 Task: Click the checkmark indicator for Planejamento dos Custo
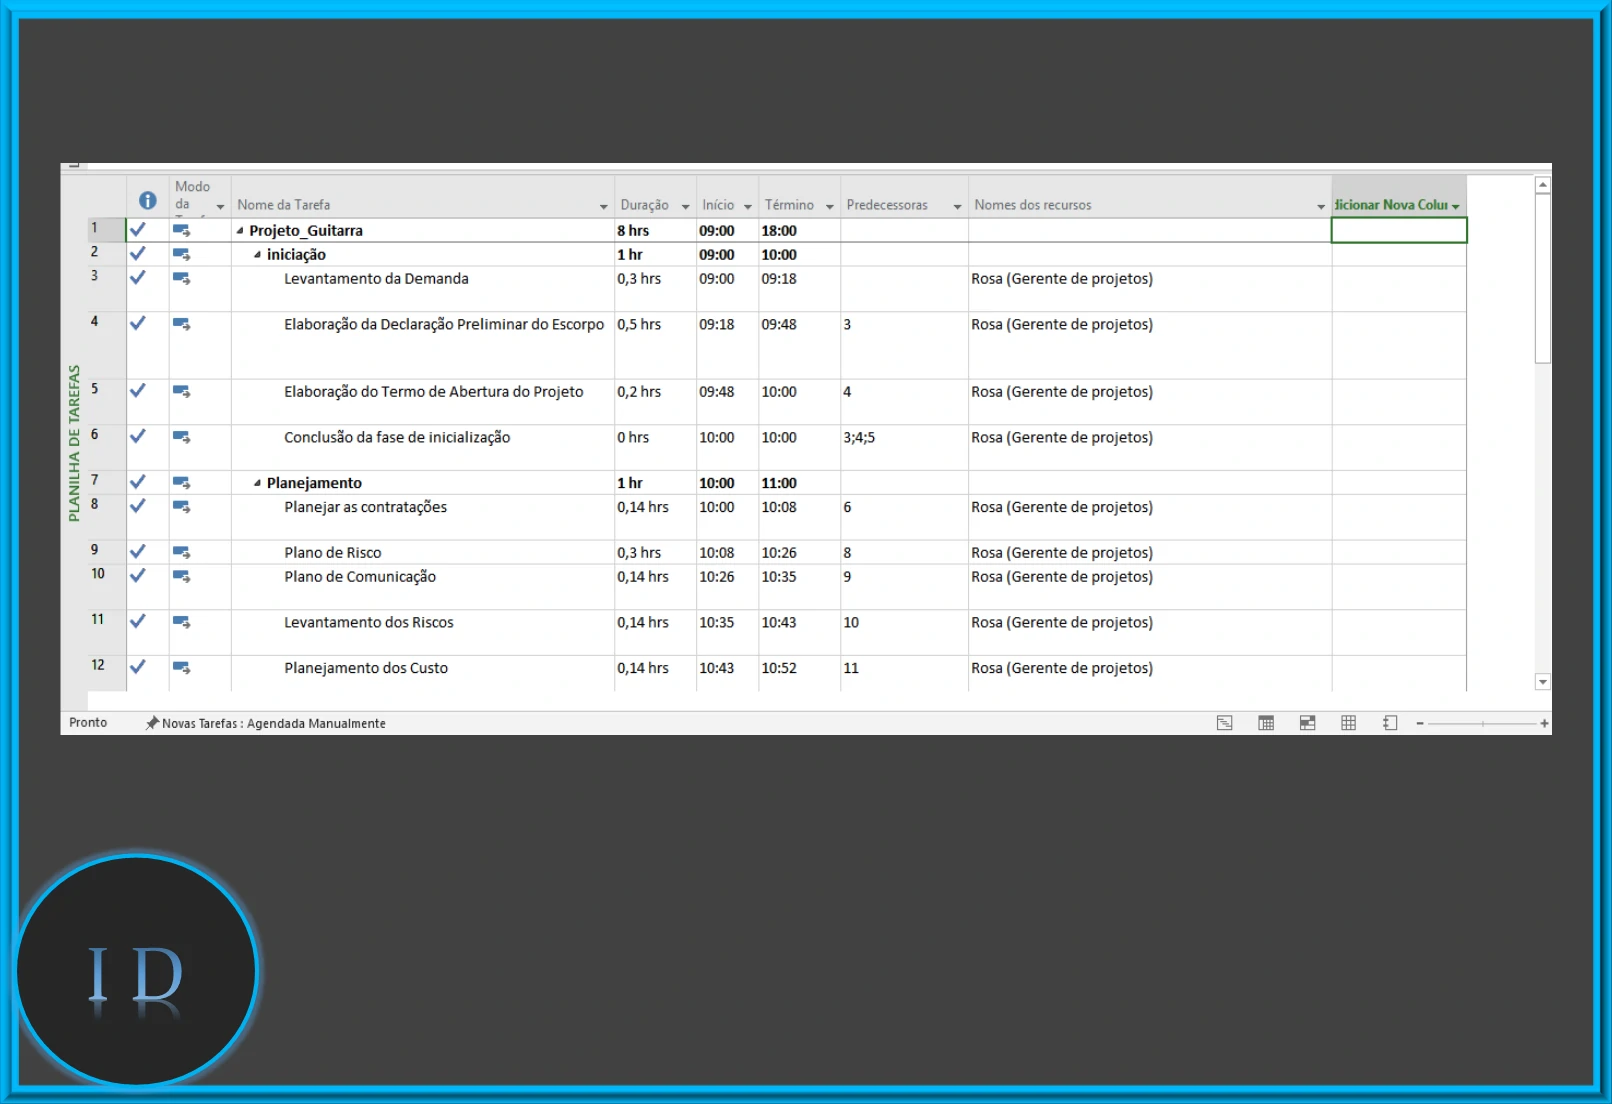tap(138, 666)
